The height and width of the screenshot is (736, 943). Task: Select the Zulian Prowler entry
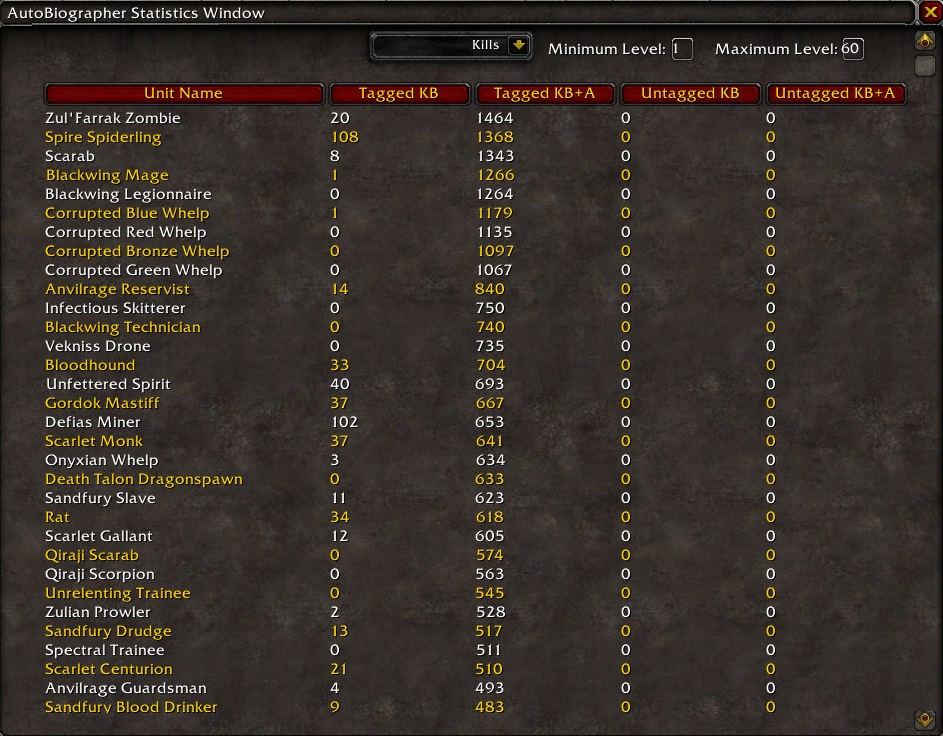pyautogui.click(x=97, y=612)
